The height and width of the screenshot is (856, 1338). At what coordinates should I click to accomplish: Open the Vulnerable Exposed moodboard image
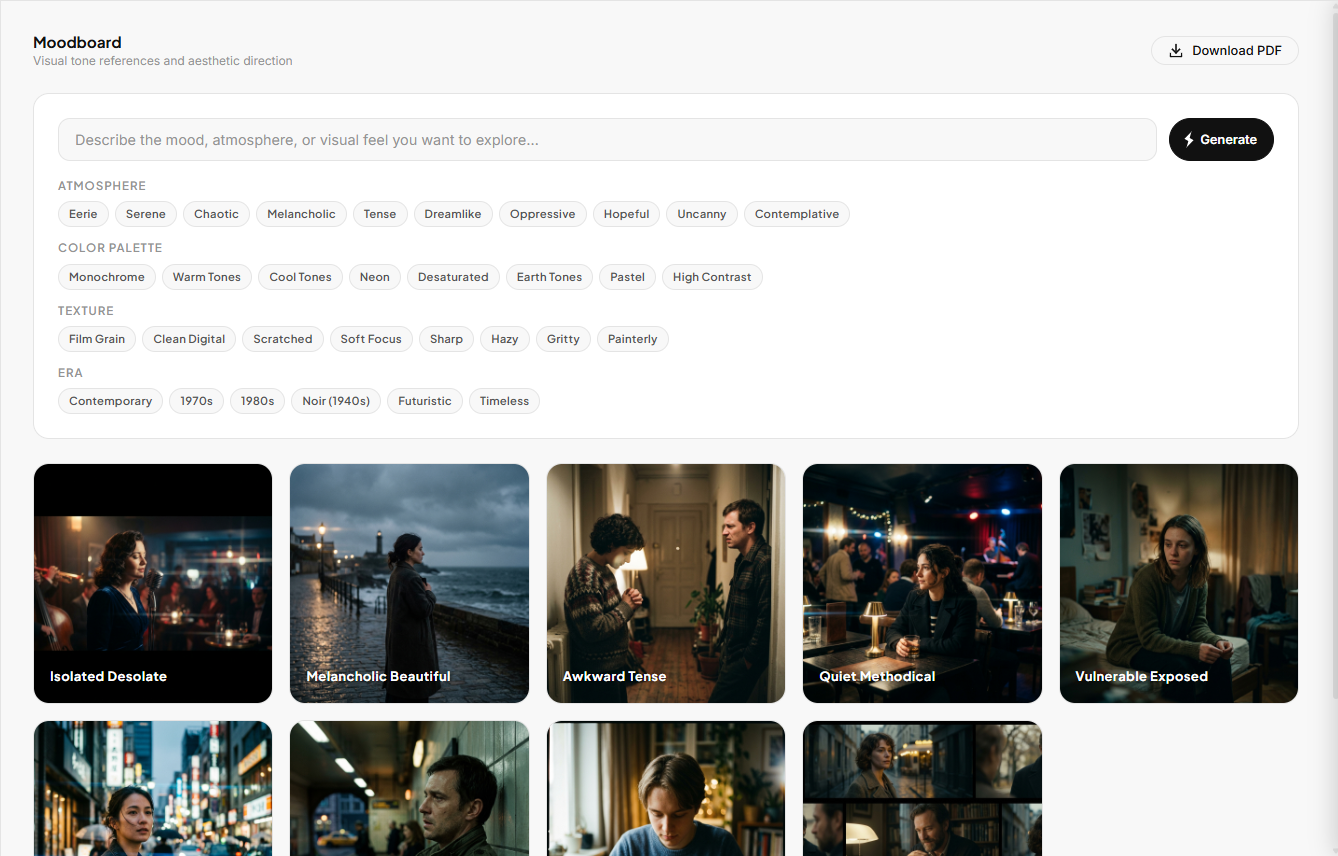(x=1179, y=583)
